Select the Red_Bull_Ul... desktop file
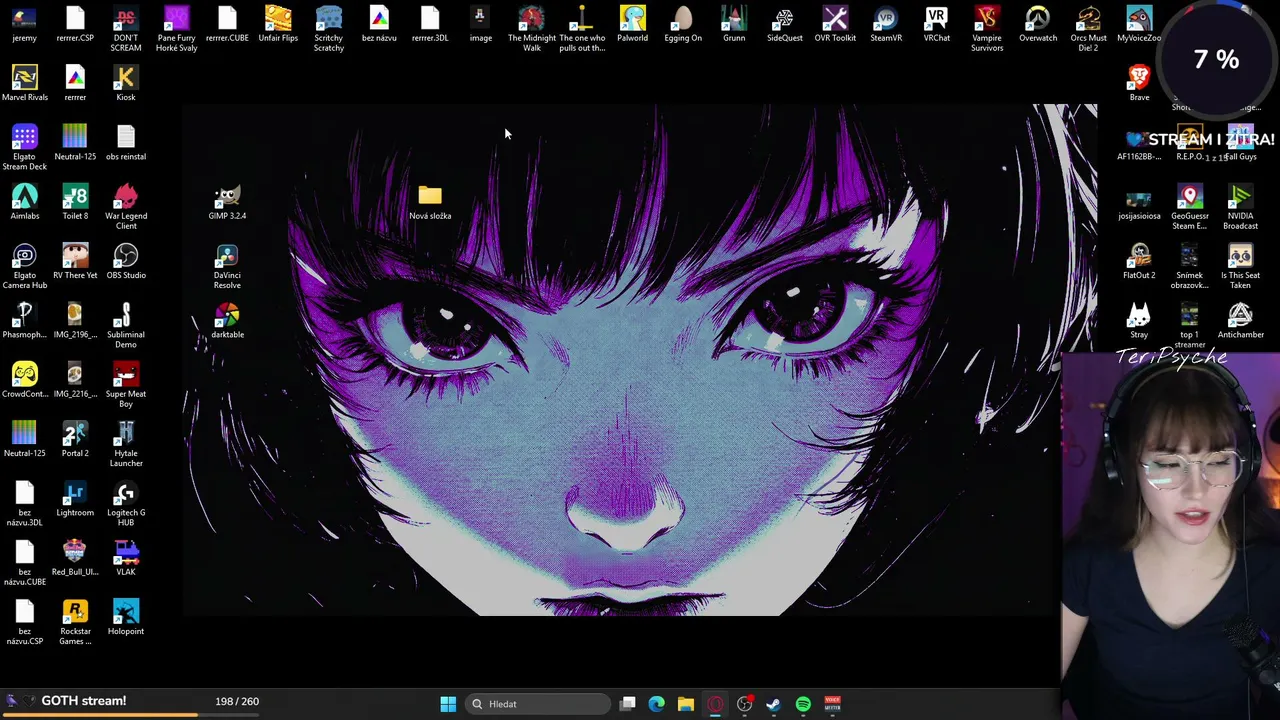The height and width of the screenshot is (720, 1280). click(75, 559)
